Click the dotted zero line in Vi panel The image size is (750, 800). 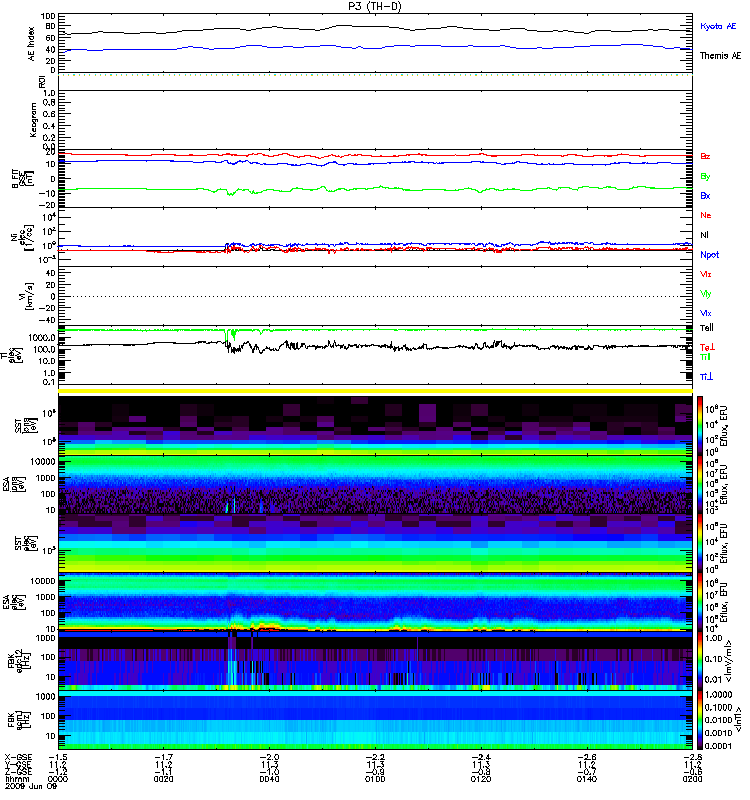coord(376,296)
